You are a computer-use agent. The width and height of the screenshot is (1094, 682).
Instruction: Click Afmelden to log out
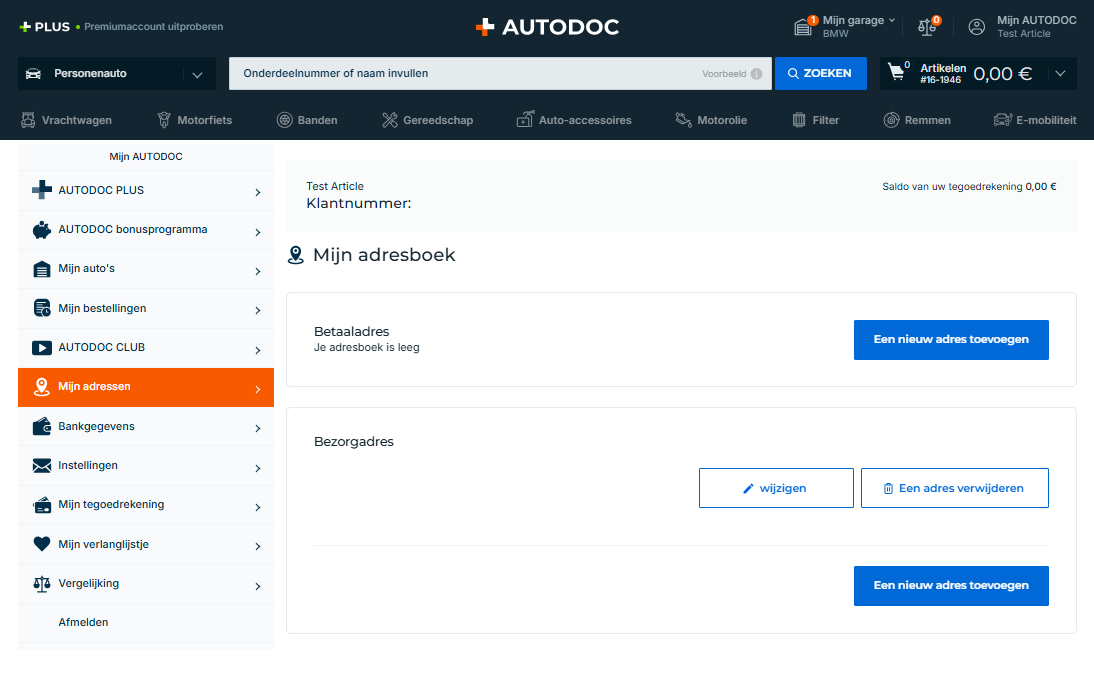[84, 623]
